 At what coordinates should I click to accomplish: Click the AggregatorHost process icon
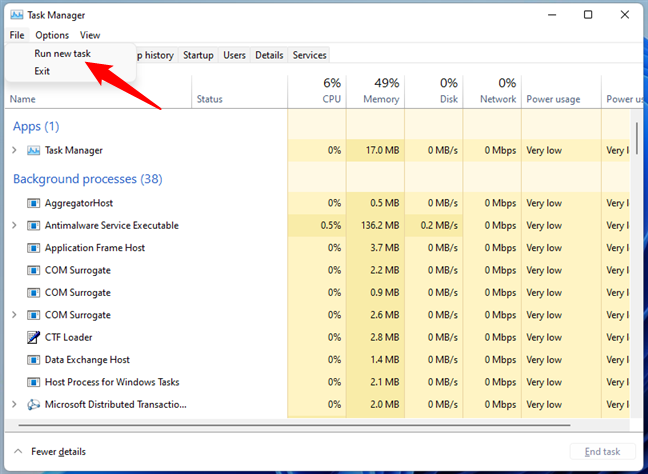pyautogui.click(x=33, y=203)
